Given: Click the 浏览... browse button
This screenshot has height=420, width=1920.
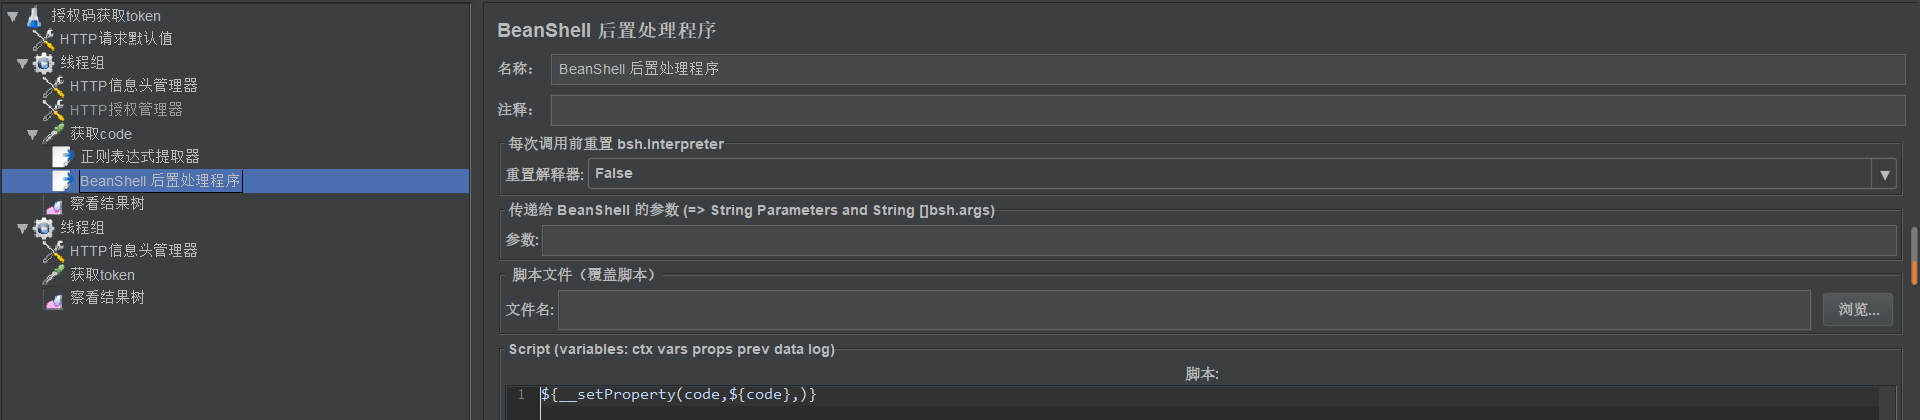Looking at the screenshot, I should (x=1858, y=310).
